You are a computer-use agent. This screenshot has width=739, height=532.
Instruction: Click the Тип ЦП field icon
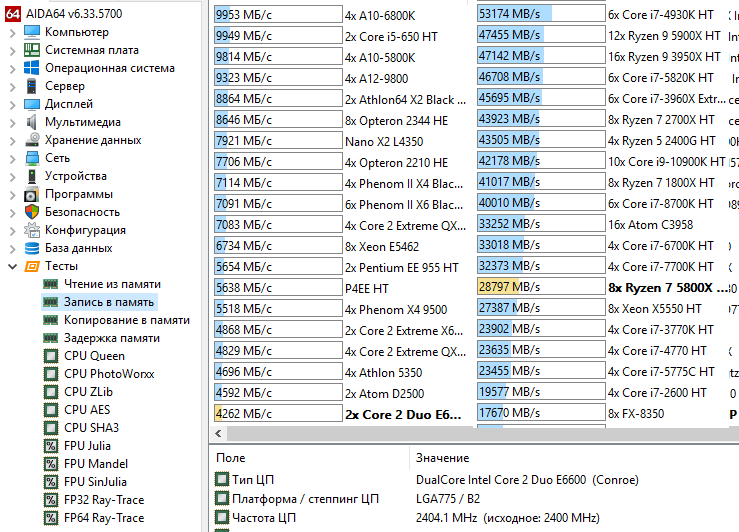coord(222,479)
